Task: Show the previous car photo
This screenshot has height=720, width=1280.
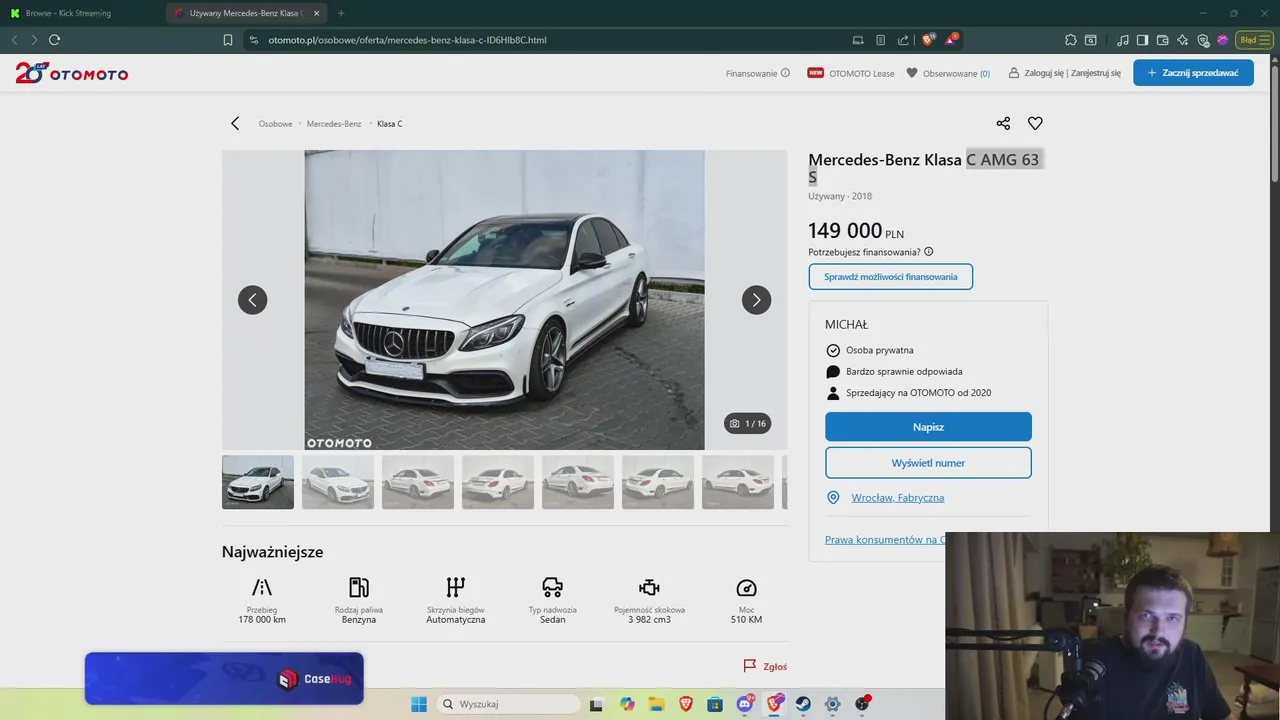Action: tap(252, 300)
